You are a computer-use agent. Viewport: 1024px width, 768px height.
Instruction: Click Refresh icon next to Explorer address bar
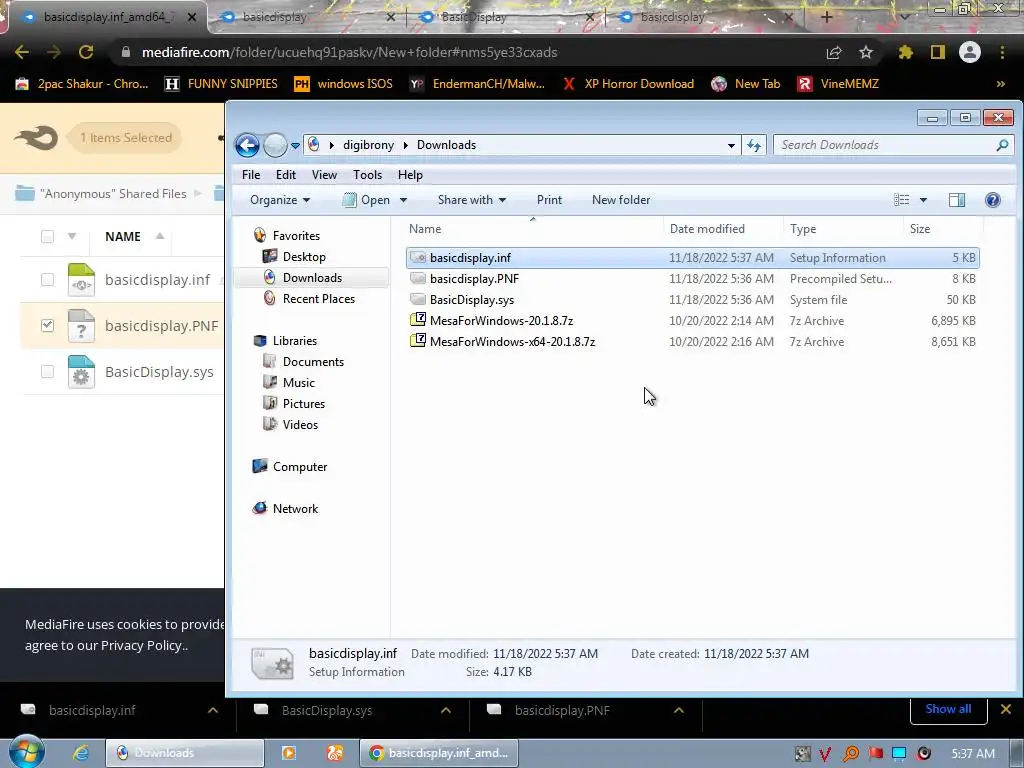754,145
